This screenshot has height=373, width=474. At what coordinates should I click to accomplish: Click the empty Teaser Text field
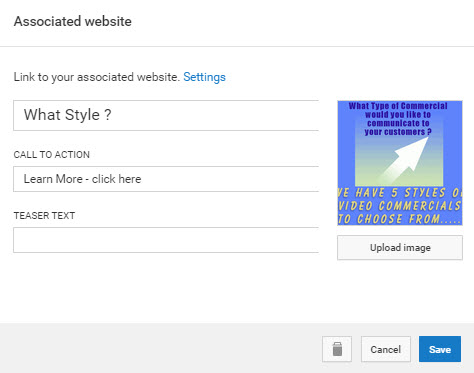(x=166, y=240)
